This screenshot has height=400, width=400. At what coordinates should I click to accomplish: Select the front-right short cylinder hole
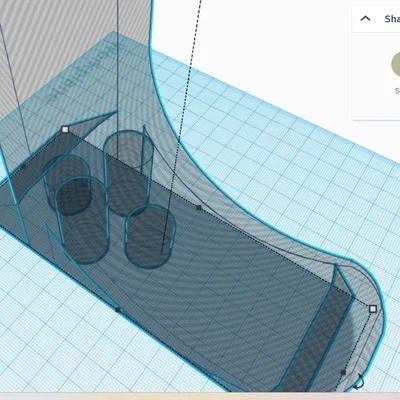click(x=150, y=236)
